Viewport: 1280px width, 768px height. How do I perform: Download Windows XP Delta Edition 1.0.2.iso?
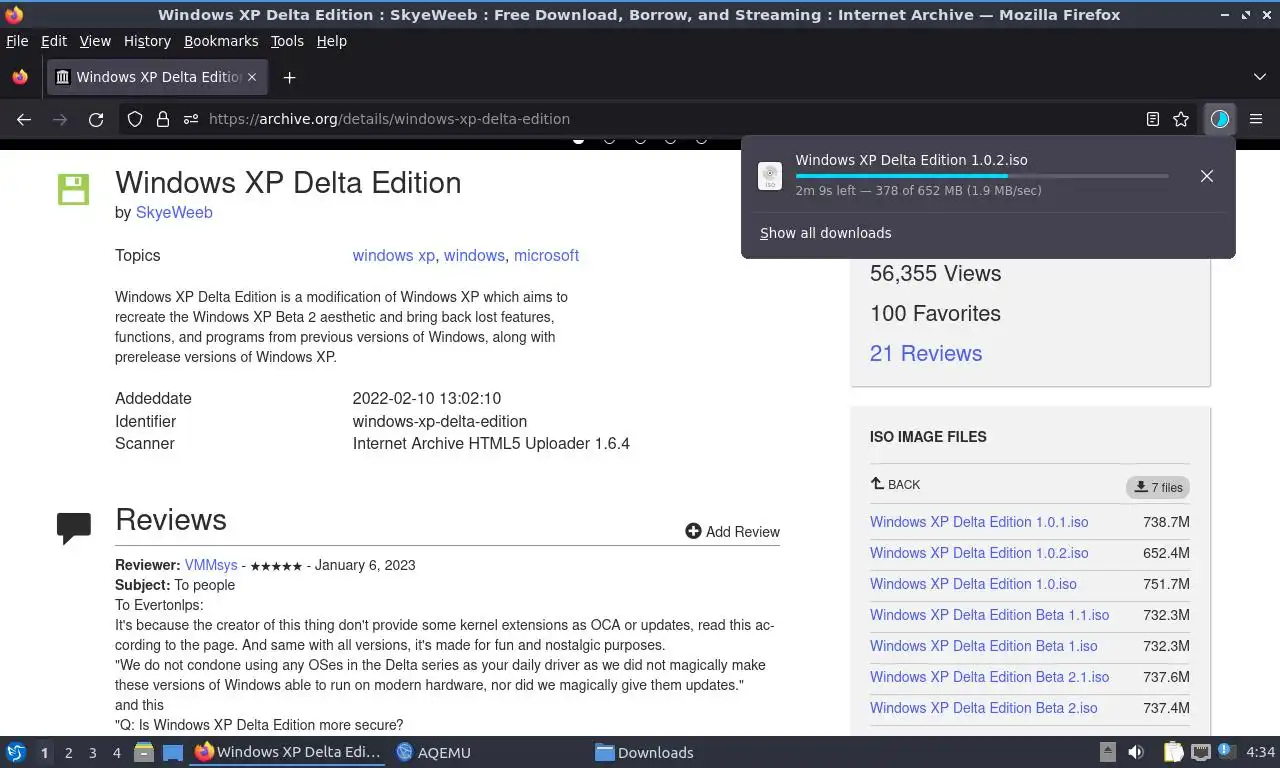pyautogui.click(x=979, y=553)
